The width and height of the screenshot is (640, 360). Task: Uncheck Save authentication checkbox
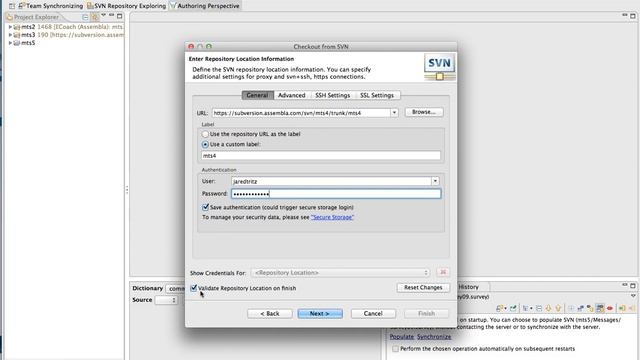205,207
